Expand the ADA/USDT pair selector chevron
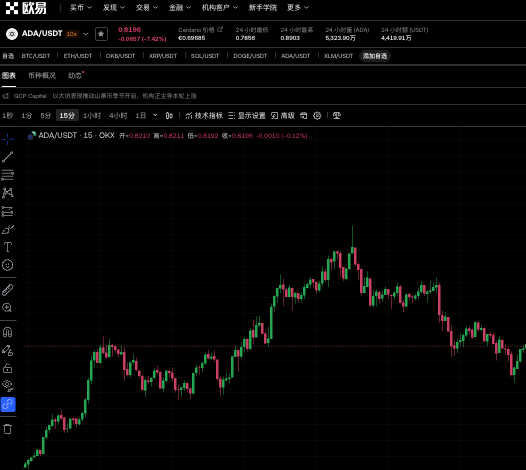The height and width of the screenshot is (470, 526). point(86,34)
